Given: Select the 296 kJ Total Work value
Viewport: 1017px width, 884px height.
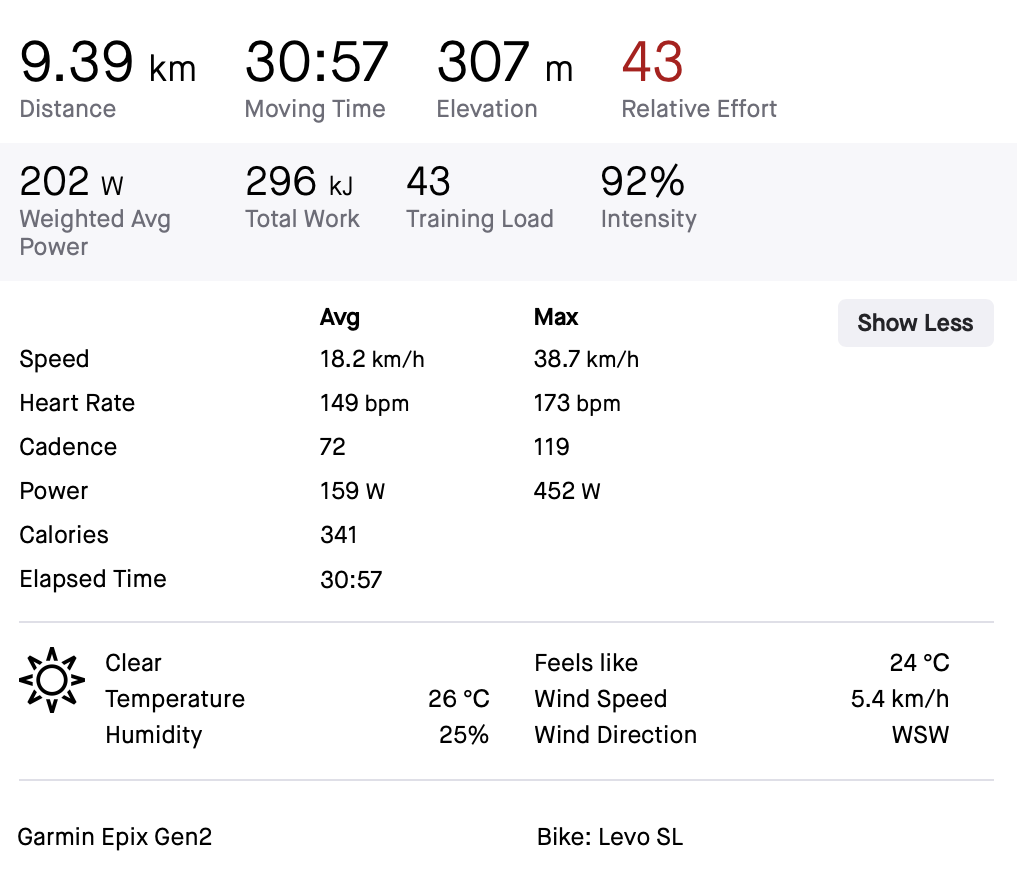Looking at the screenshot, I should (299, 181).
